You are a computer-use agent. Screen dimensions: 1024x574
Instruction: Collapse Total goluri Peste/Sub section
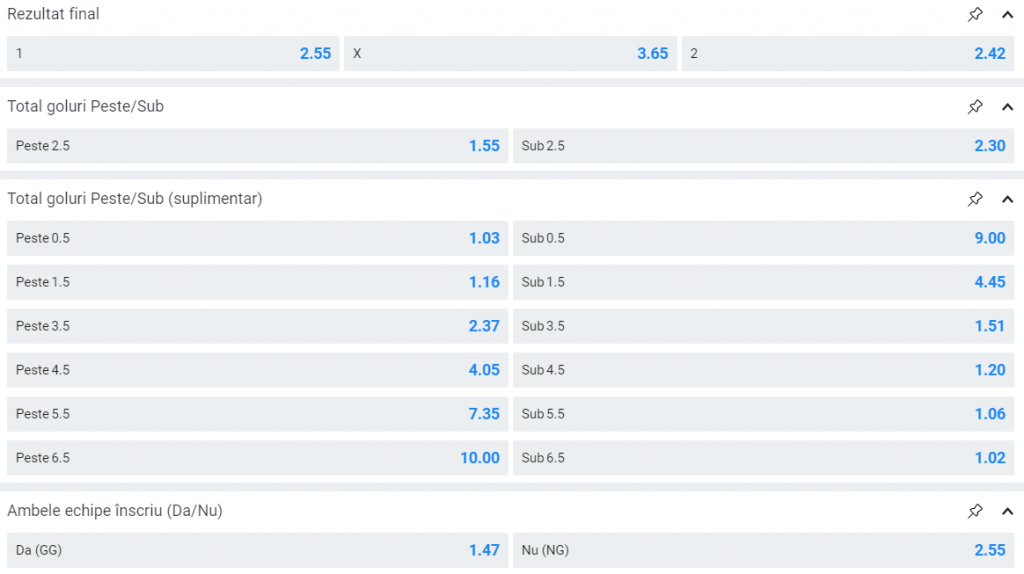coord(1007,106)
